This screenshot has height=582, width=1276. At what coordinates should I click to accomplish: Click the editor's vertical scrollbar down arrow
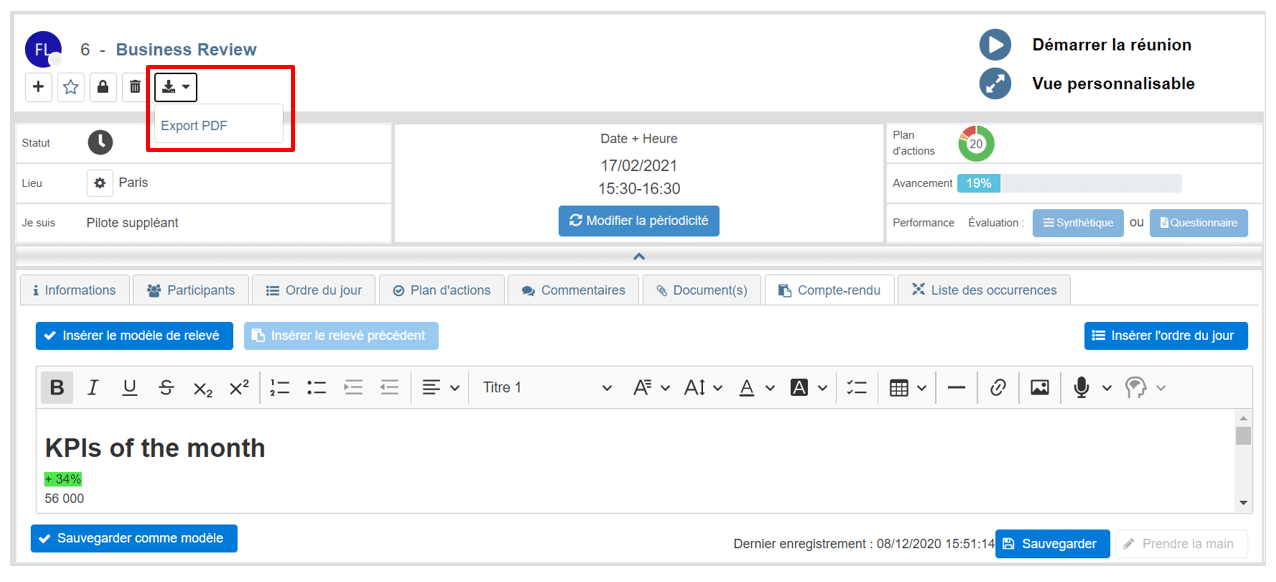tap(1243, 503)
